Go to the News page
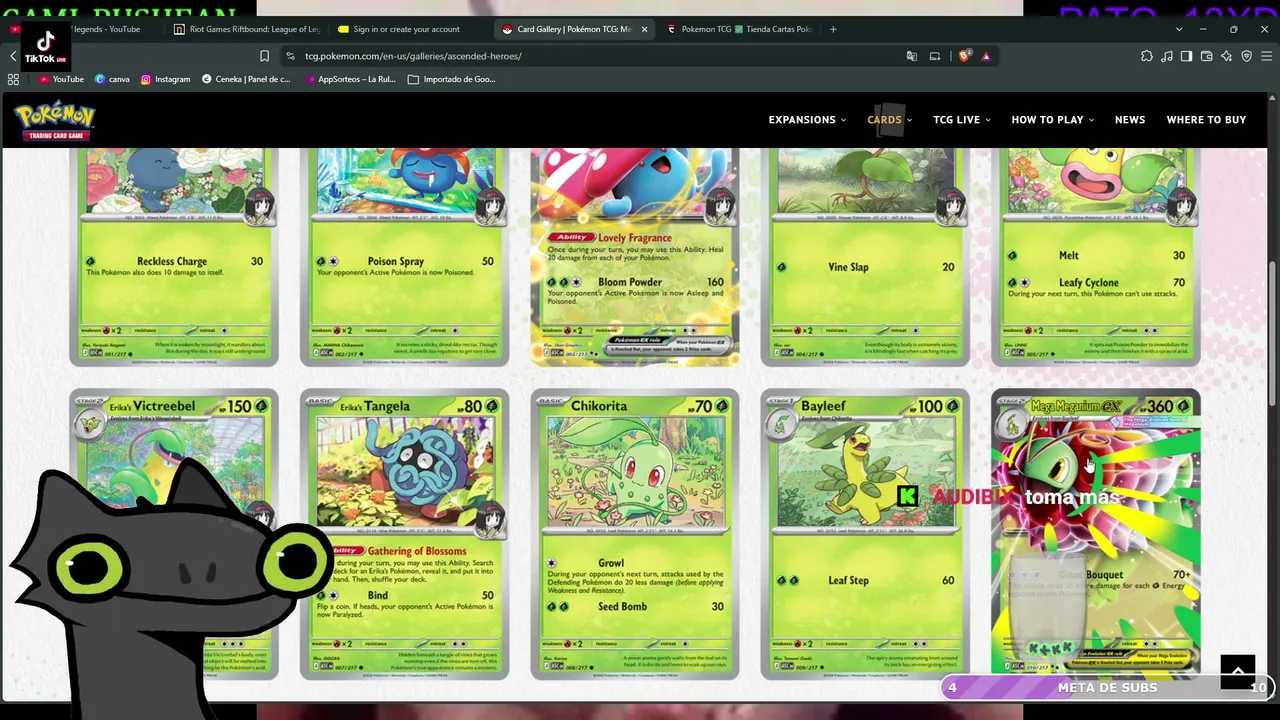1280x720 pixels. click(1130, 120)
